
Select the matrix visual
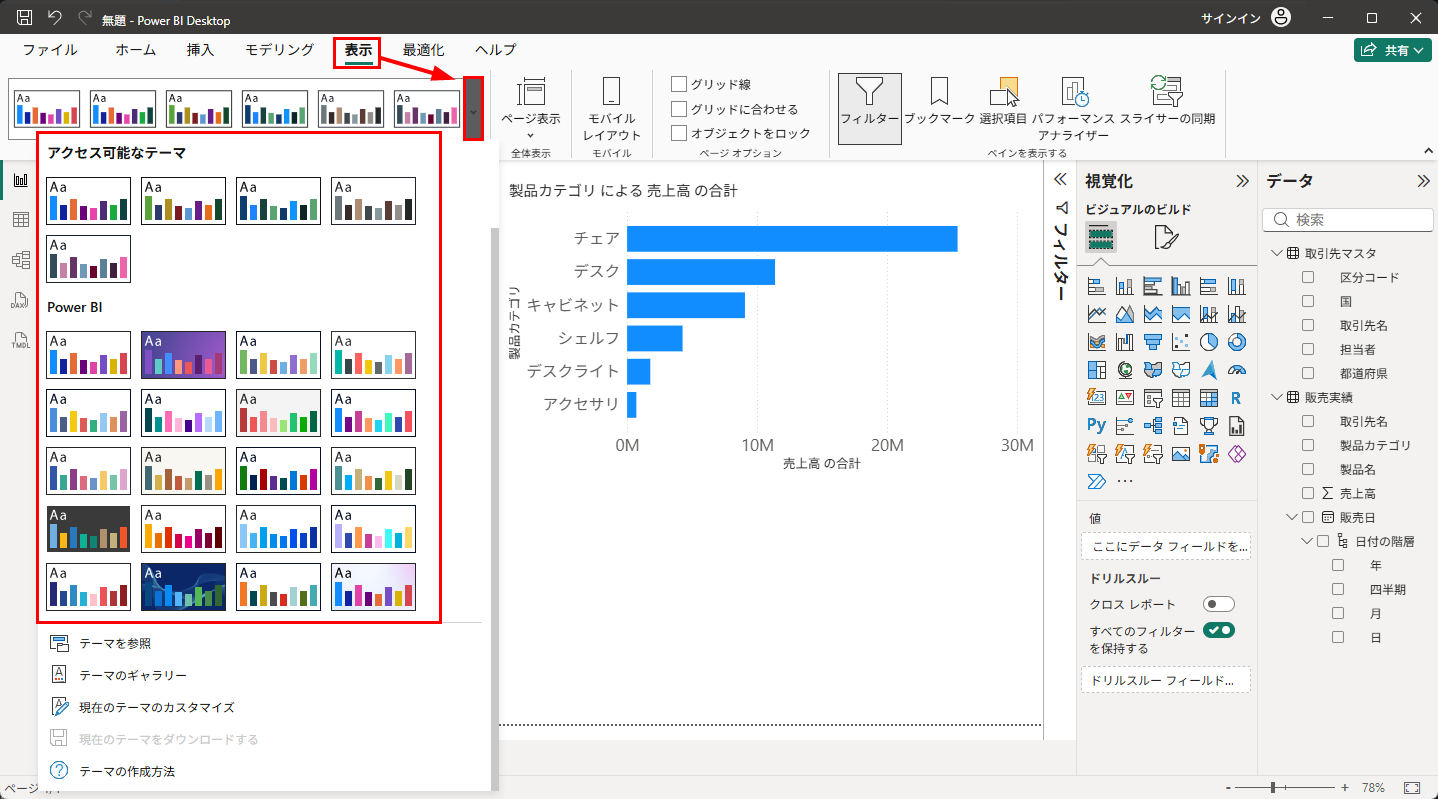coord(1208,398)
